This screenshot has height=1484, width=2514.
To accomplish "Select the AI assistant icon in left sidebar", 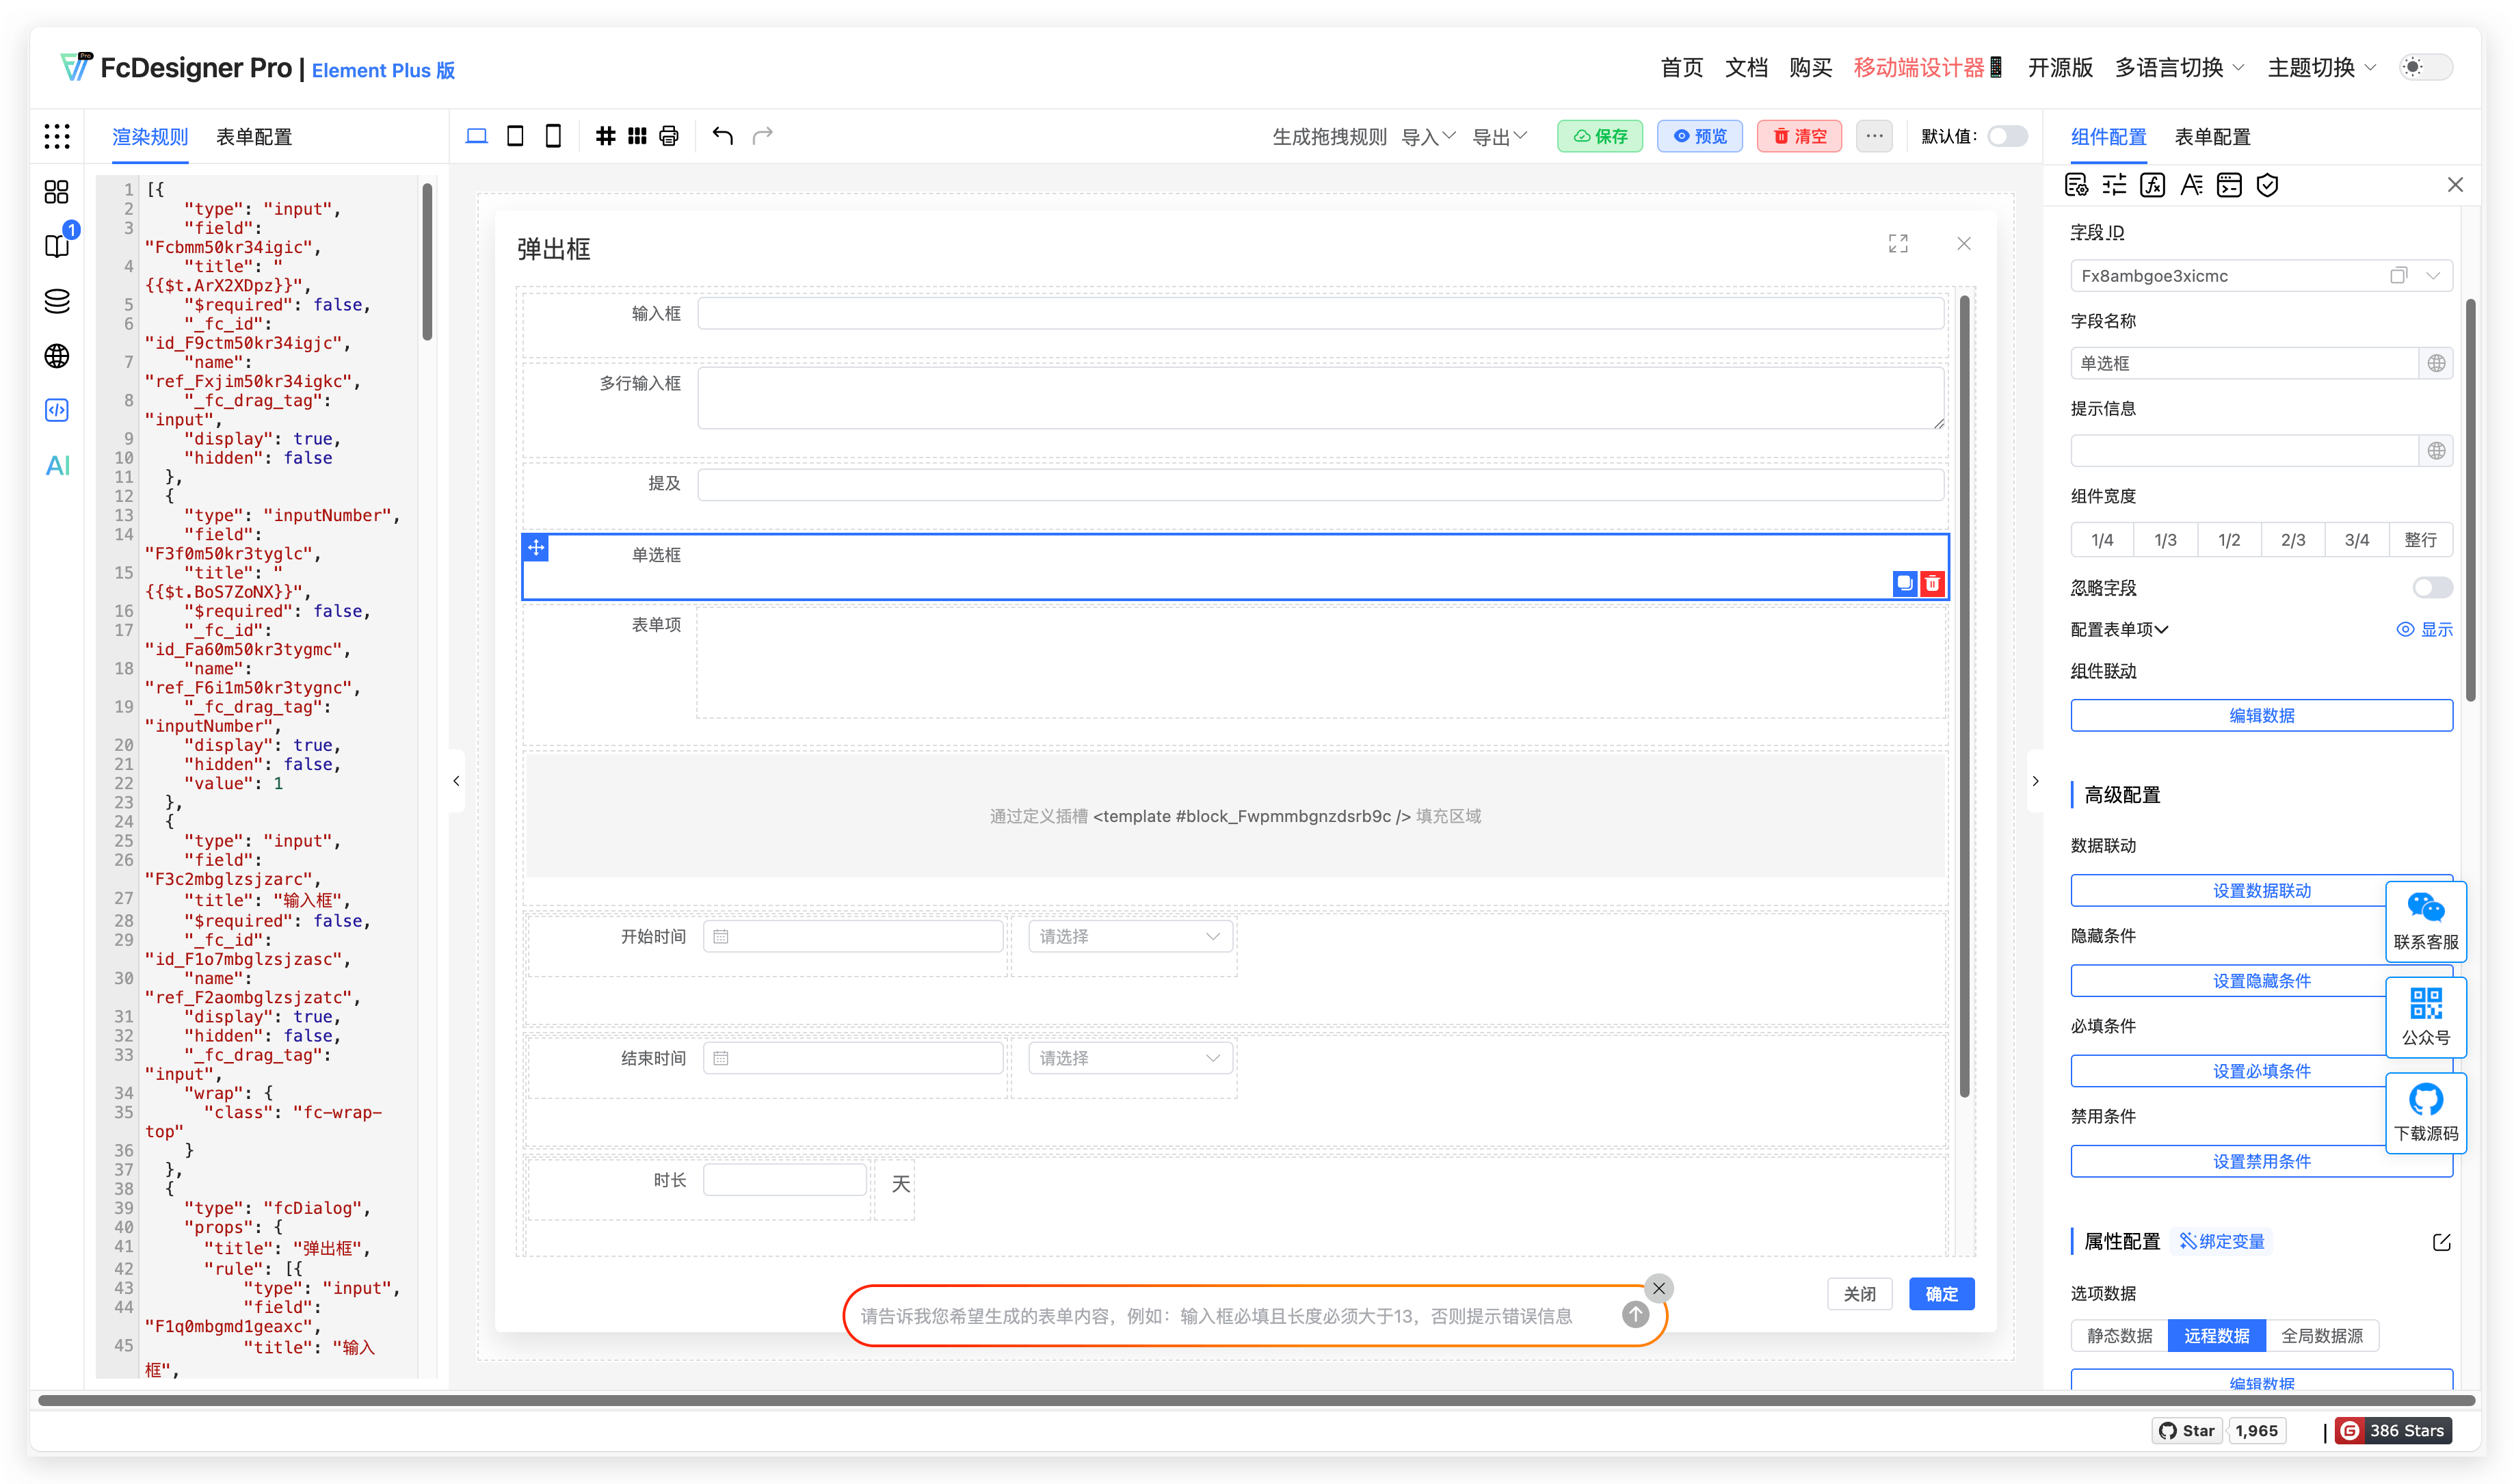I will 57,465.
